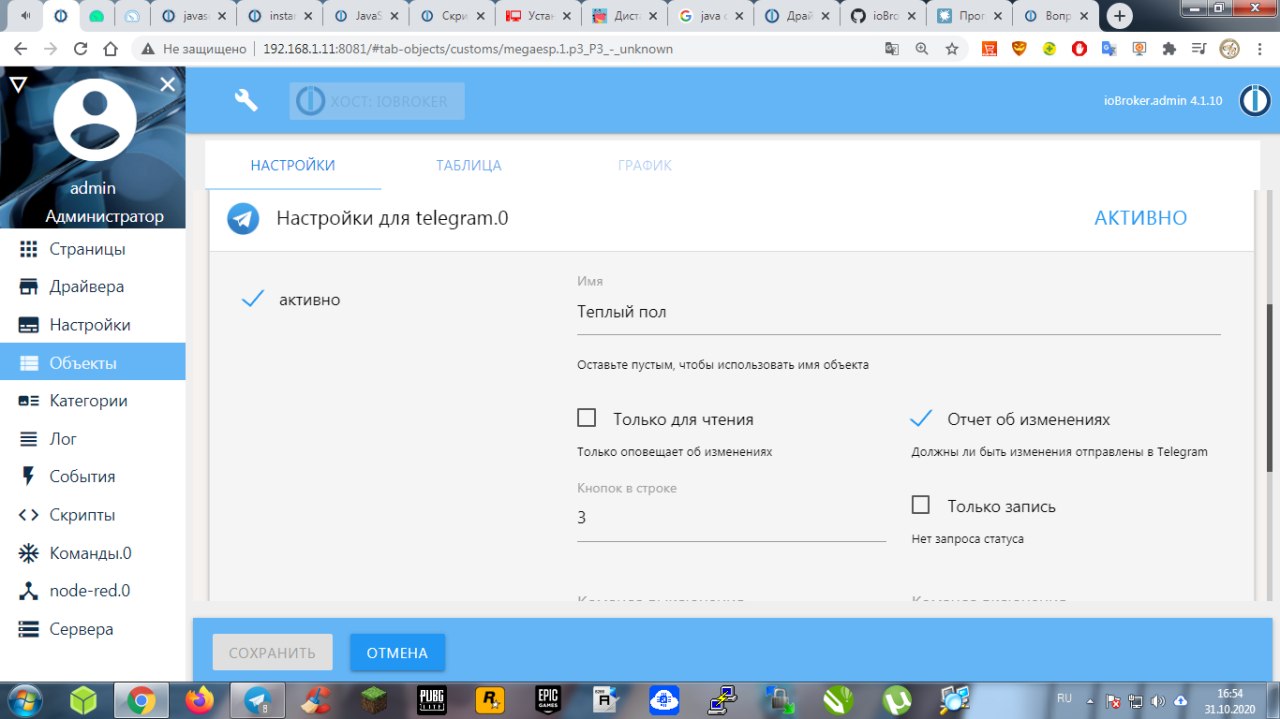This screenshot has height=719, width=1280.
Task: Open Категории in the sidebar
Action: tap(93, 400)
